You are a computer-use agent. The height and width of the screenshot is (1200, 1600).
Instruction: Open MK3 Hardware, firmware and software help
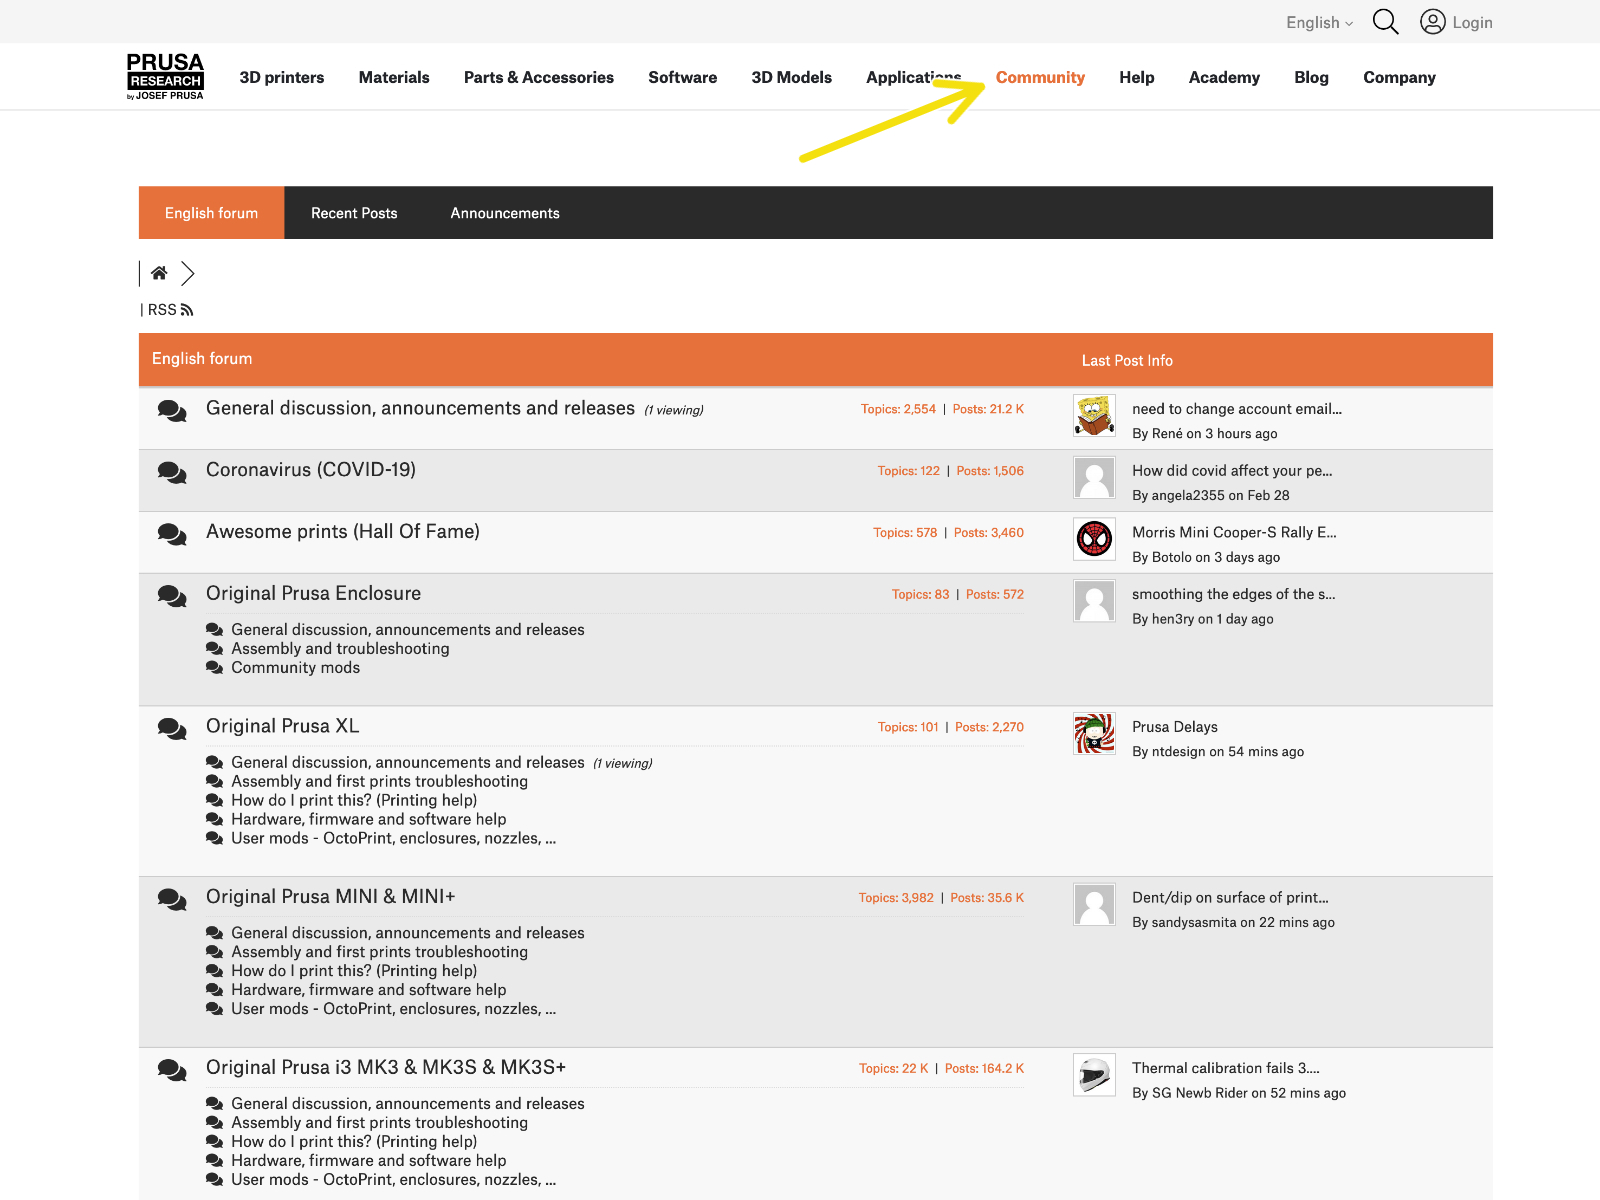pyautogui.click(x=368, y=1161)
